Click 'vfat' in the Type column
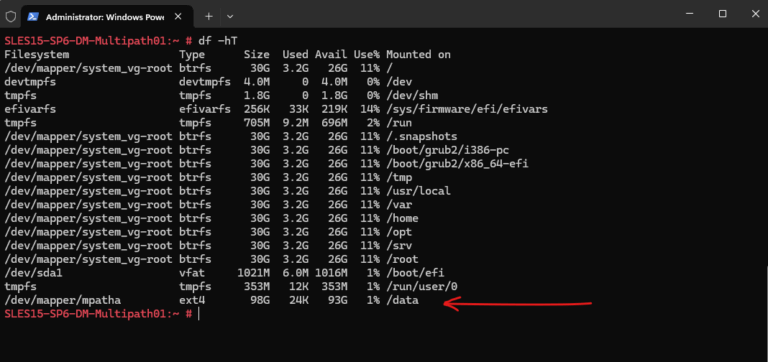Screen dimensions: 768x362 coord(192,273)
